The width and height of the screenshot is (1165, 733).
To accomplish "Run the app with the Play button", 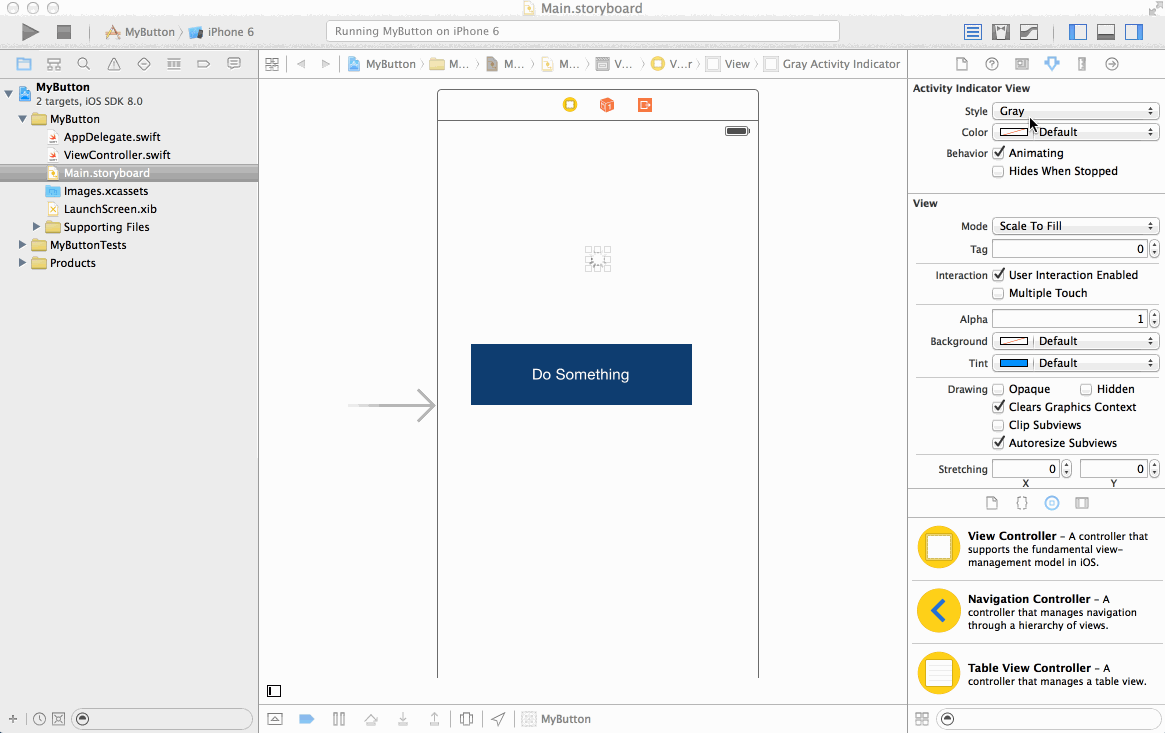I will (30, 32).
